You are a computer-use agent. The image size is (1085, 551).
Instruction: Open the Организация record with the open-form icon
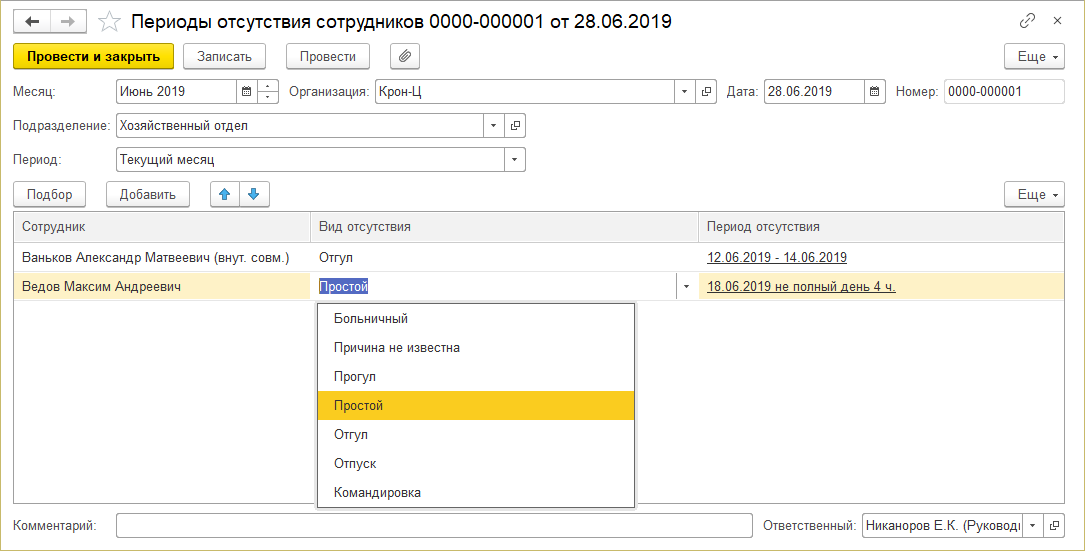pyautogui.click(x=707, y=92)
